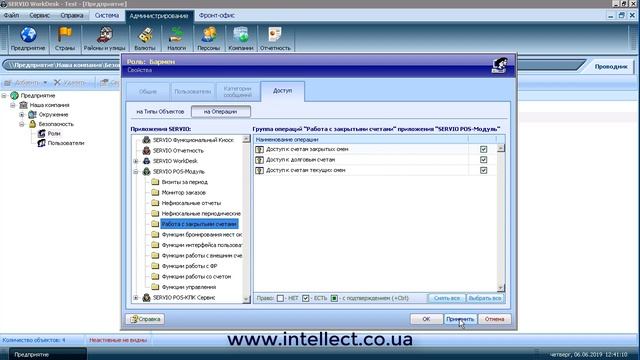The height and width of the screenshot is (360, 640).
Task: Click folder icon of Визиты за период
Action: pos(155,182)
